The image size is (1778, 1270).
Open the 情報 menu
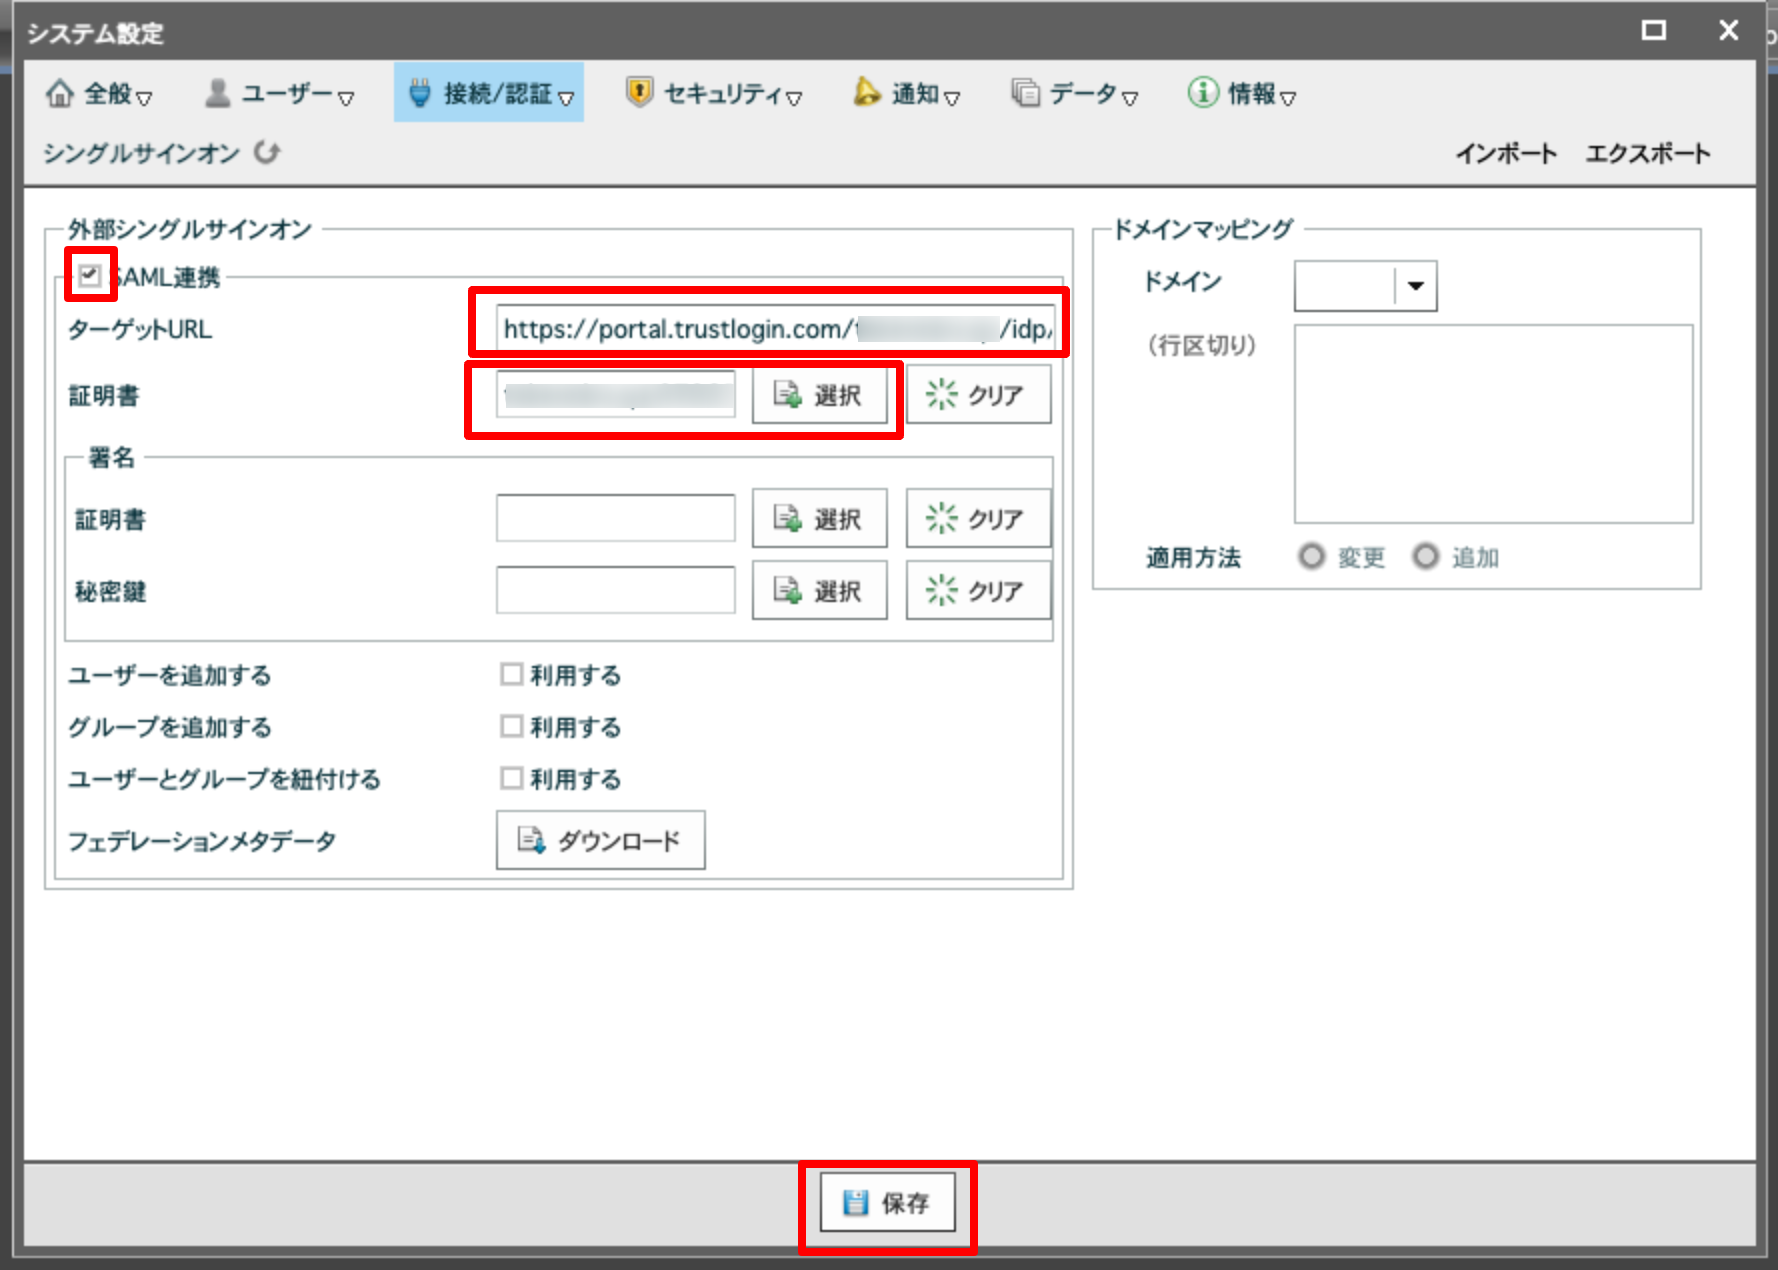pos(1242,93)
